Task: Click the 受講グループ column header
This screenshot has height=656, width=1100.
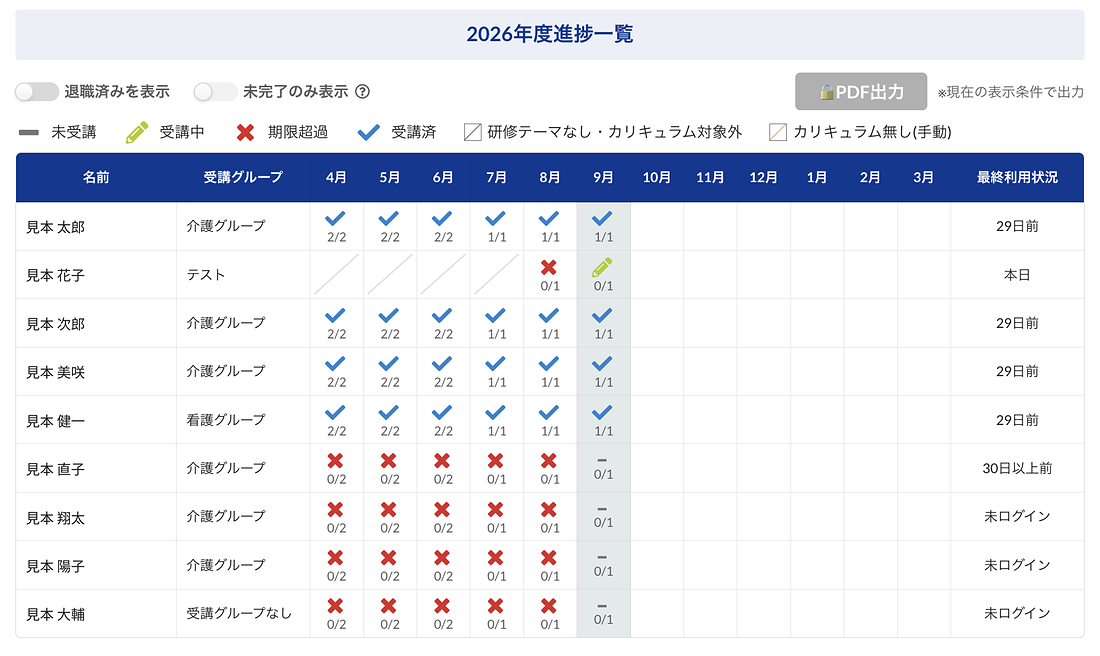Action: pyautogui.click(x=243, y=178)
